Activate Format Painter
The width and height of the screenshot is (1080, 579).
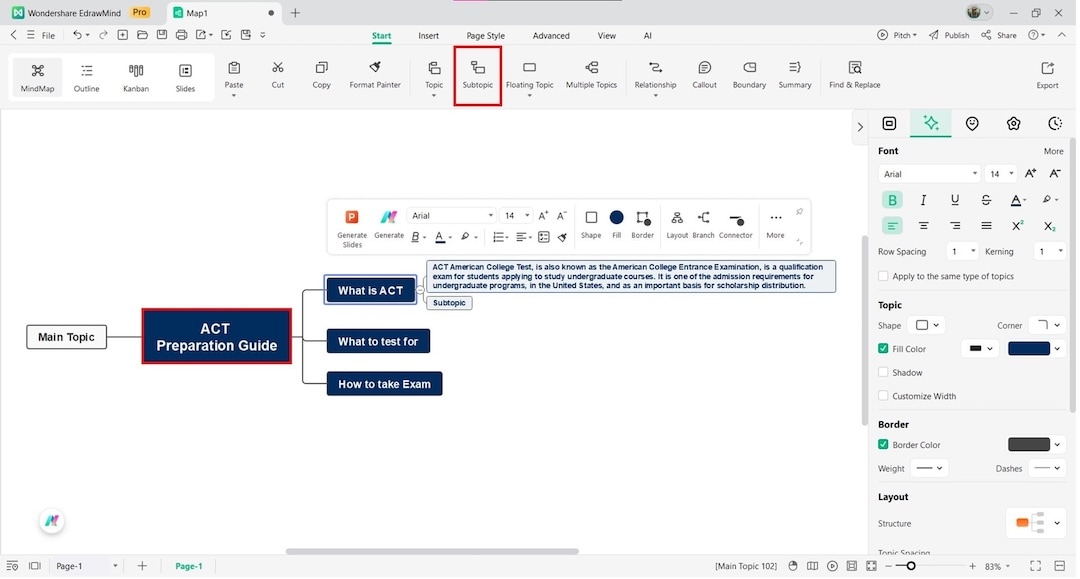[x=375, y=74]
